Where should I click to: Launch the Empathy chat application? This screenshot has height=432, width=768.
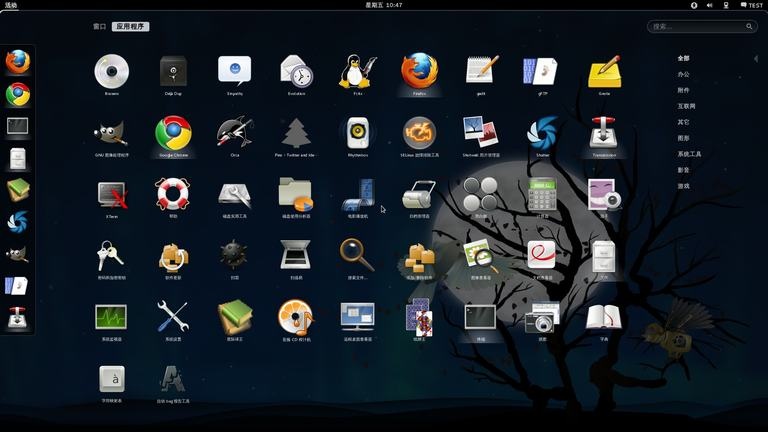(234, 72)
